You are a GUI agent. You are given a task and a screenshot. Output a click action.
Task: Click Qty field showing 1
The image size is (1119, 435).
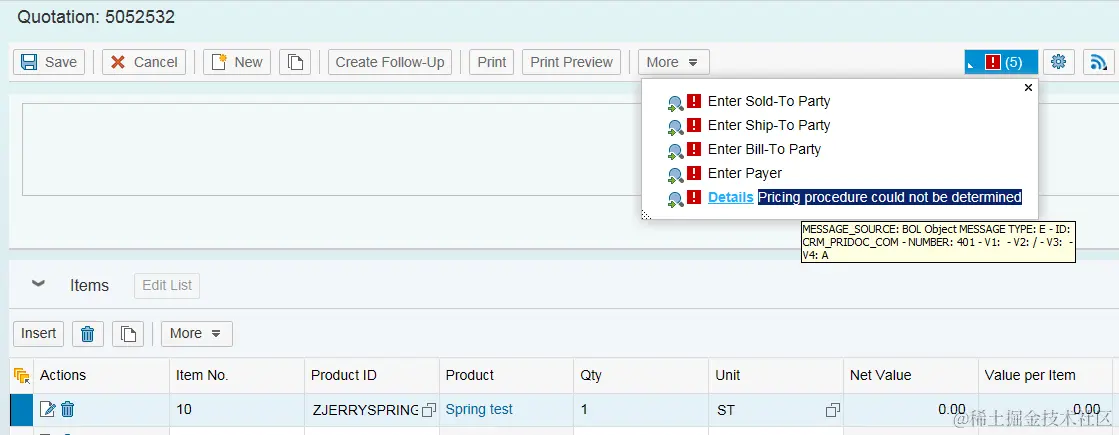tap(642, 410)
